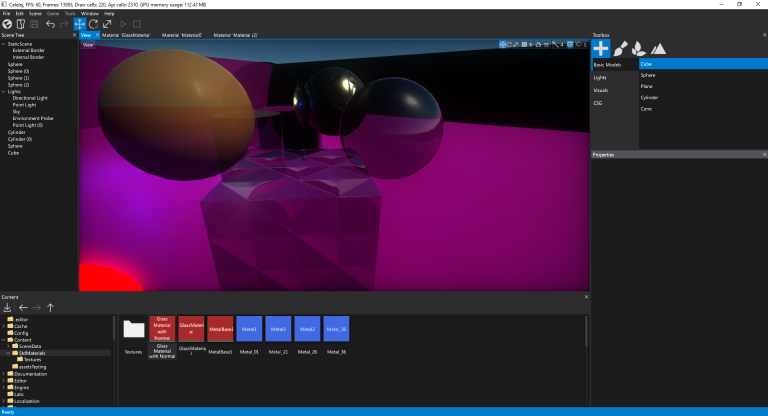The image size is (768, 416).
Task: Collapse the Lights node in Scene Tree
Action: [x=3, y=92]
